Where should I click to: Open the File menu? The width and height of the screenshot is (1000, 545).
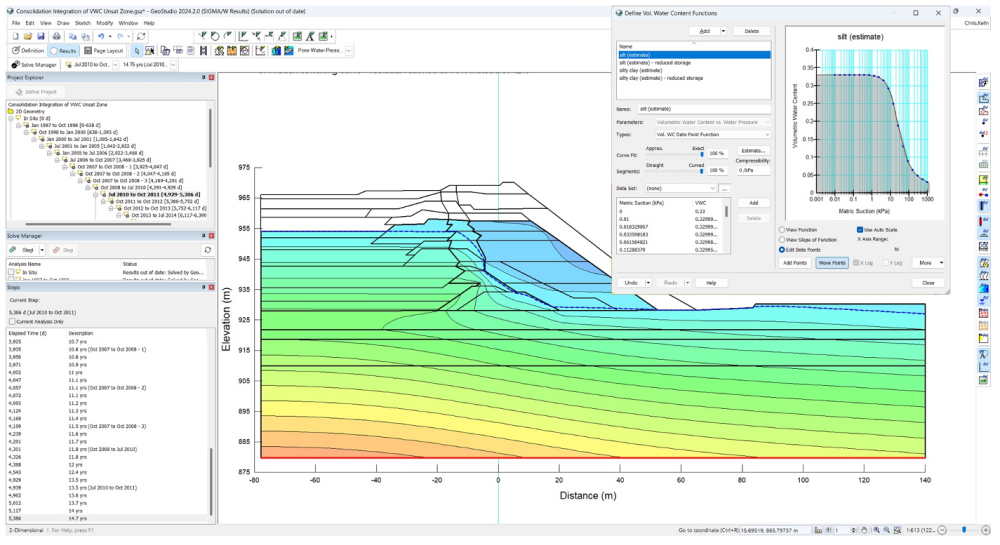16,23
